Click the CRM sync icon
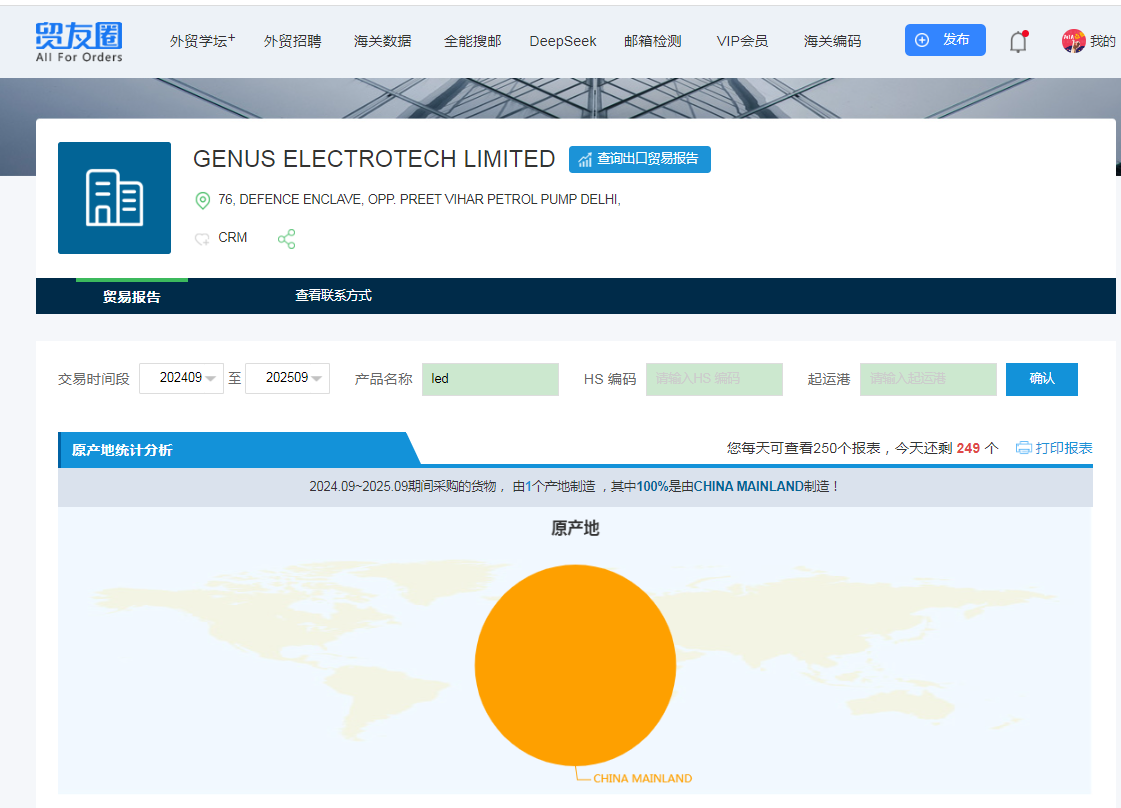Screen dimensions: 1121x808 203,239
